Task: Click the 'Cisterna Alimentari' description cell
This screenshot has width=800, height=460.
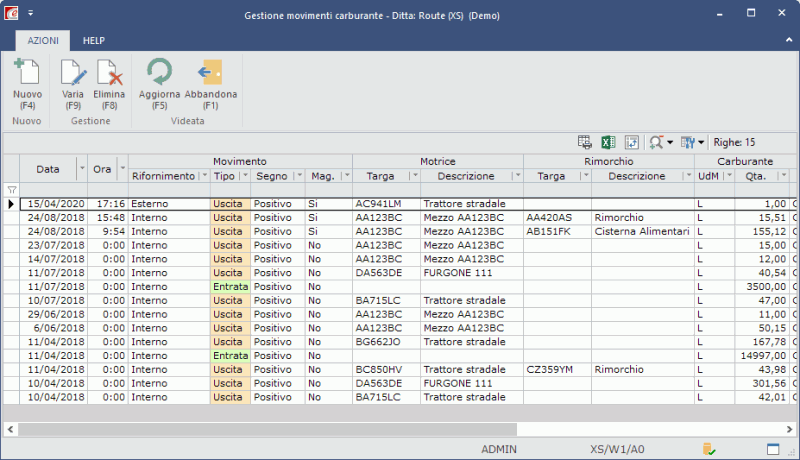Action: pos(642,231)
